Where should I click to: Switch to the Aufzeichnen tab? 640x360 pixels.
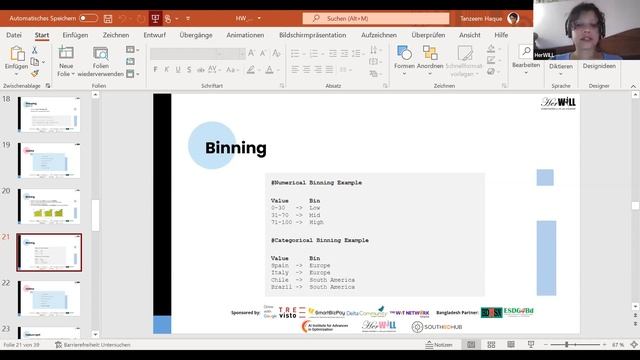379,35
